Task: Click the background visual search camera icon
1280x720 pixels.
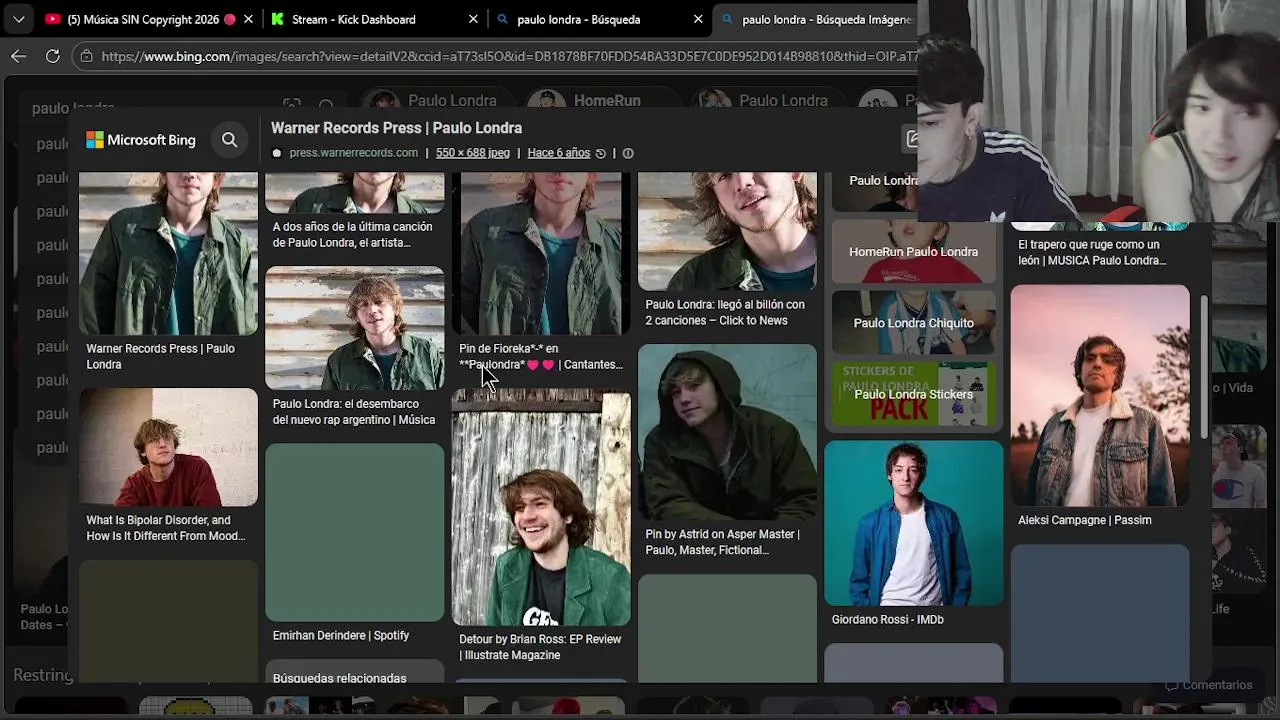Action: [x=291, y=106]
